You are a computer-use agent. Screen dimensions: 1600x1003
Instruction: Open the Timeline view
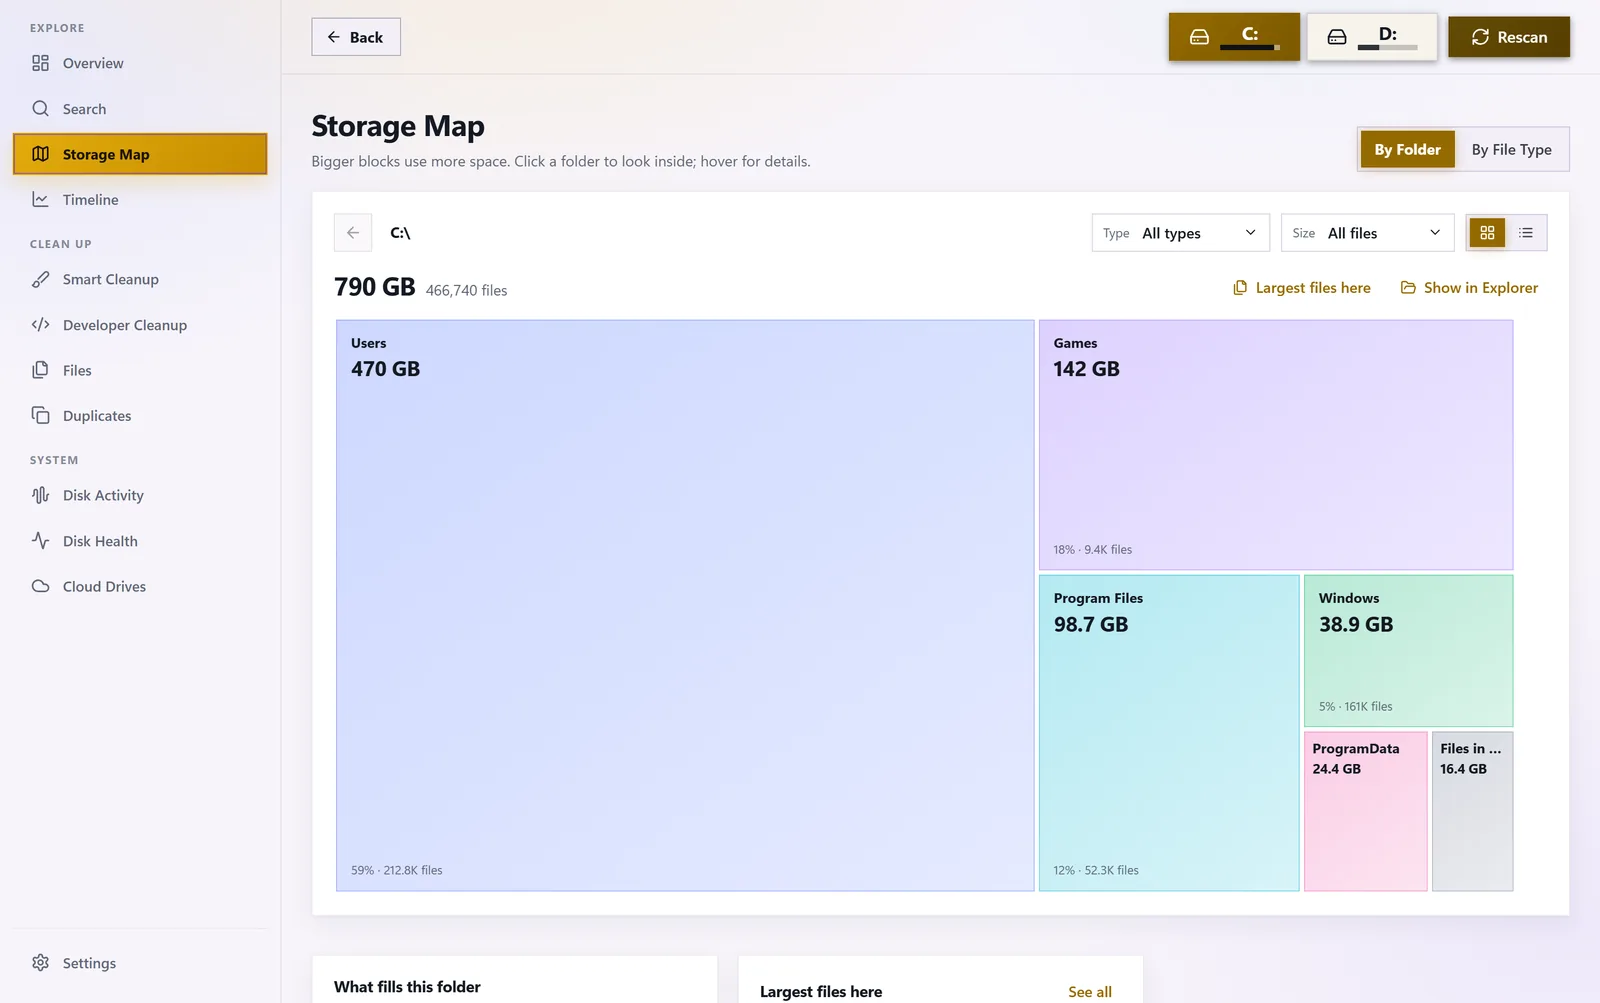click(x=140, y=200)
